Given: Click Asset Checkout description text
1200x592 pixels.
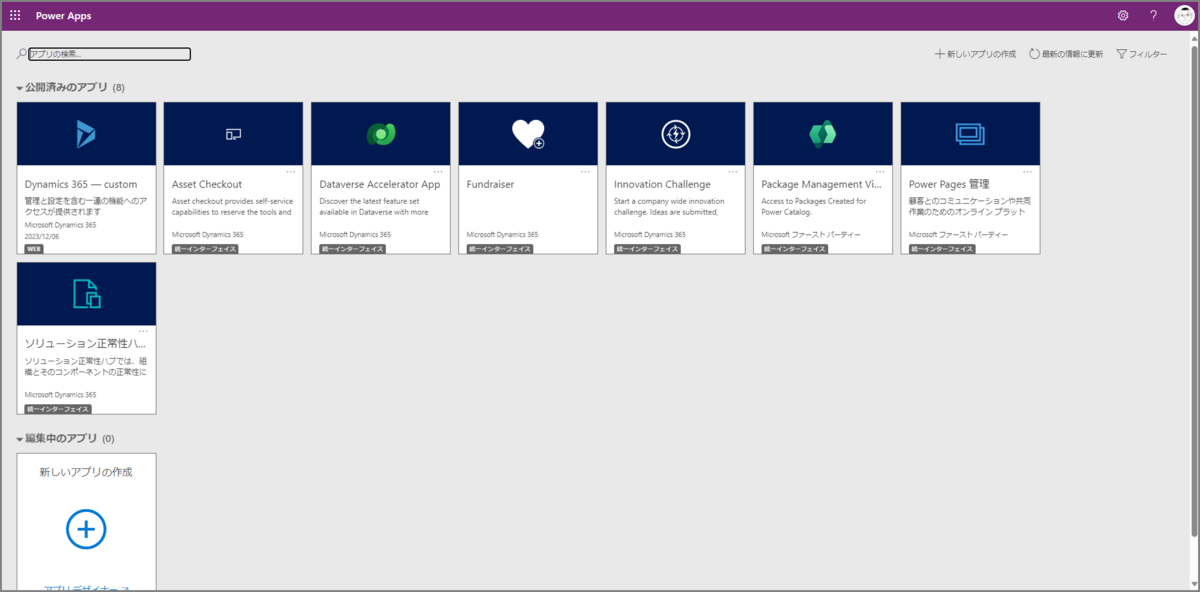Looking at the screenshot, I should tap(232, 207).
